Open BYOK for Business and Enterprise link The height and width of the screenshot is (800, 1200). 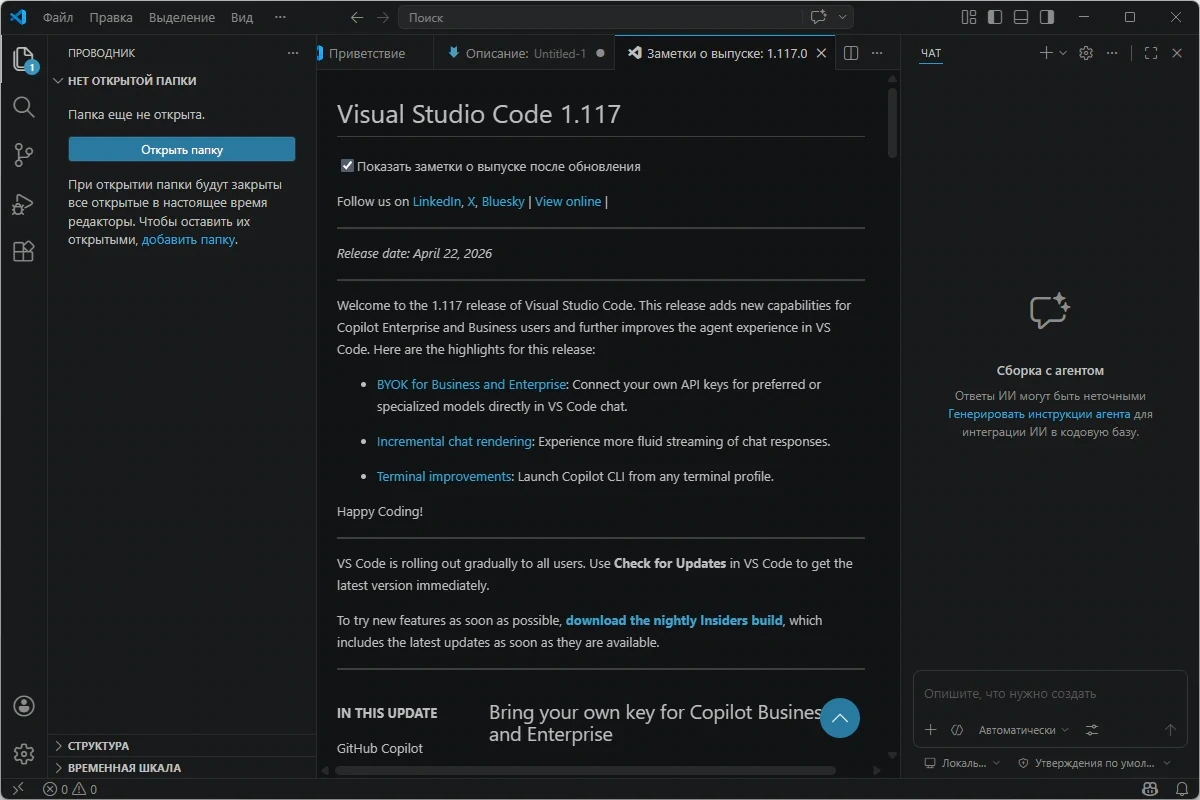tap(472, 384)
